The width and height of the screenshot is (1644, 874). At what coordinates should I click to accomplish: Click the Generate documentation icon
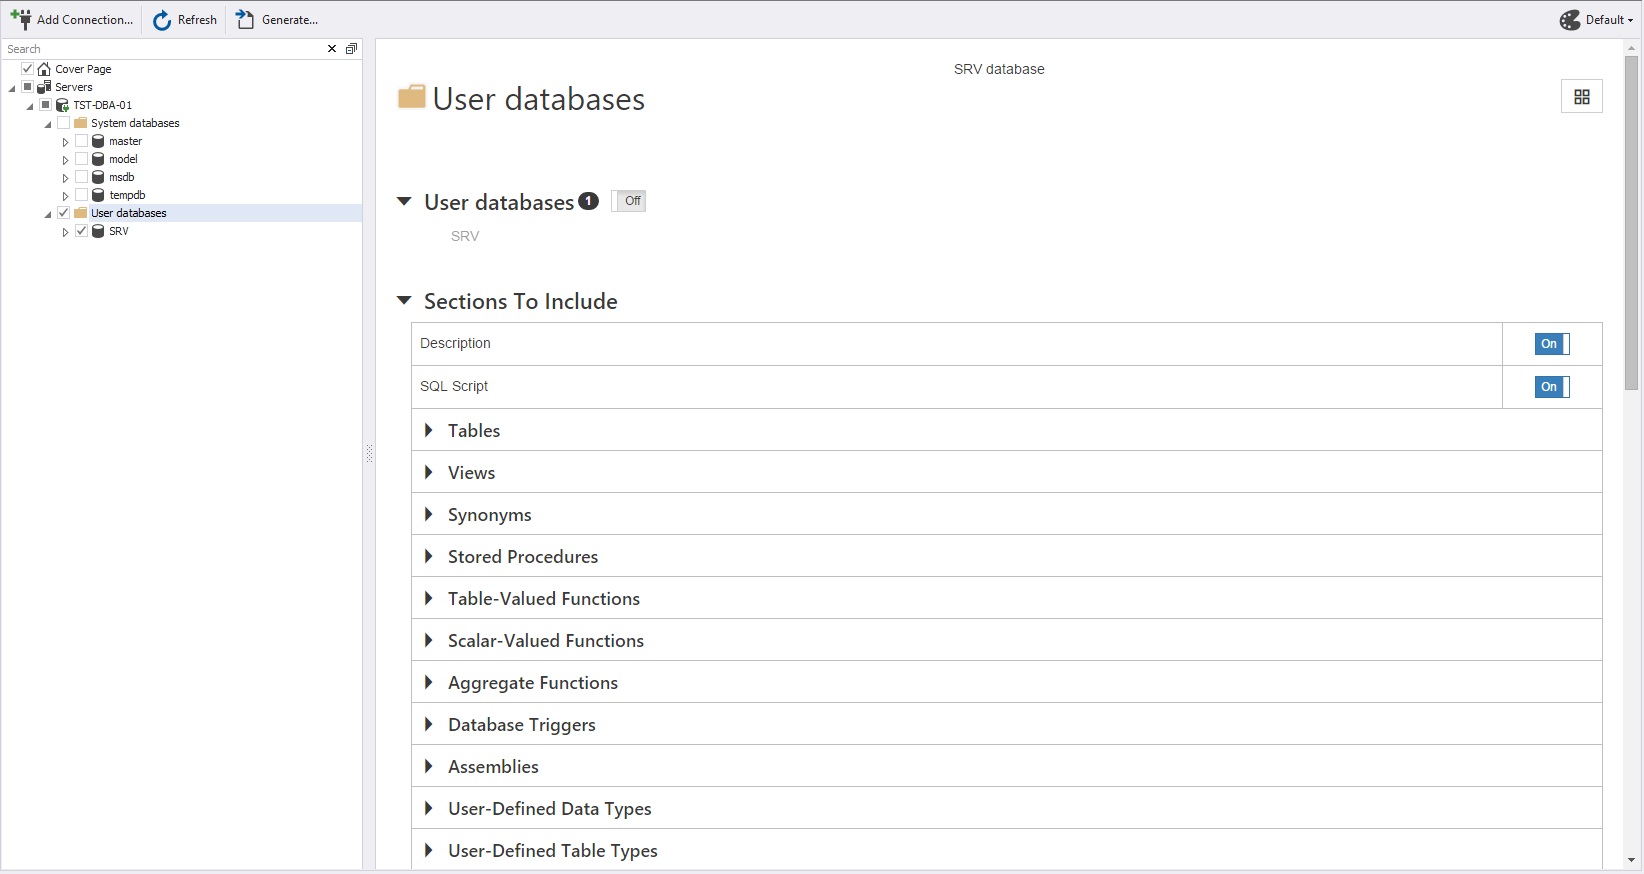(x=245, y=20)
